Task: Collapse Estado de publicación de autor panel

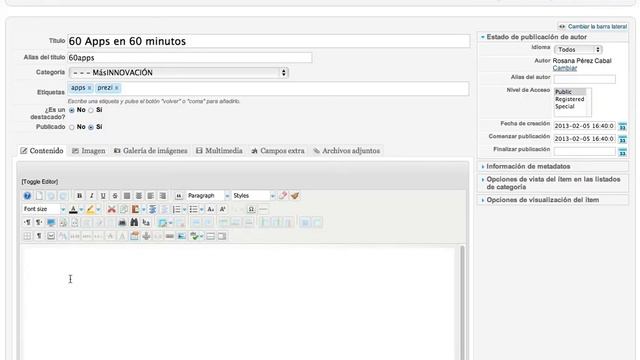Action: coord(553,37)
